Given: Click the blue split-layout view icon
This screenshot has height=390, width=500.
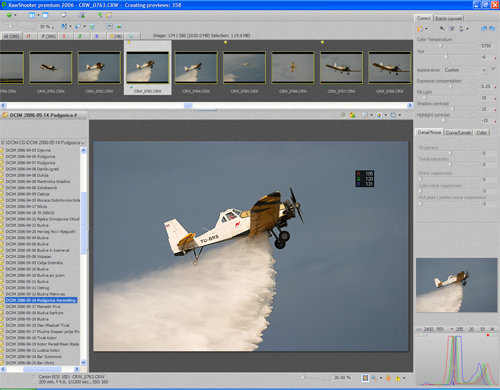Looking at the screenshot, I should click(32, 15).
